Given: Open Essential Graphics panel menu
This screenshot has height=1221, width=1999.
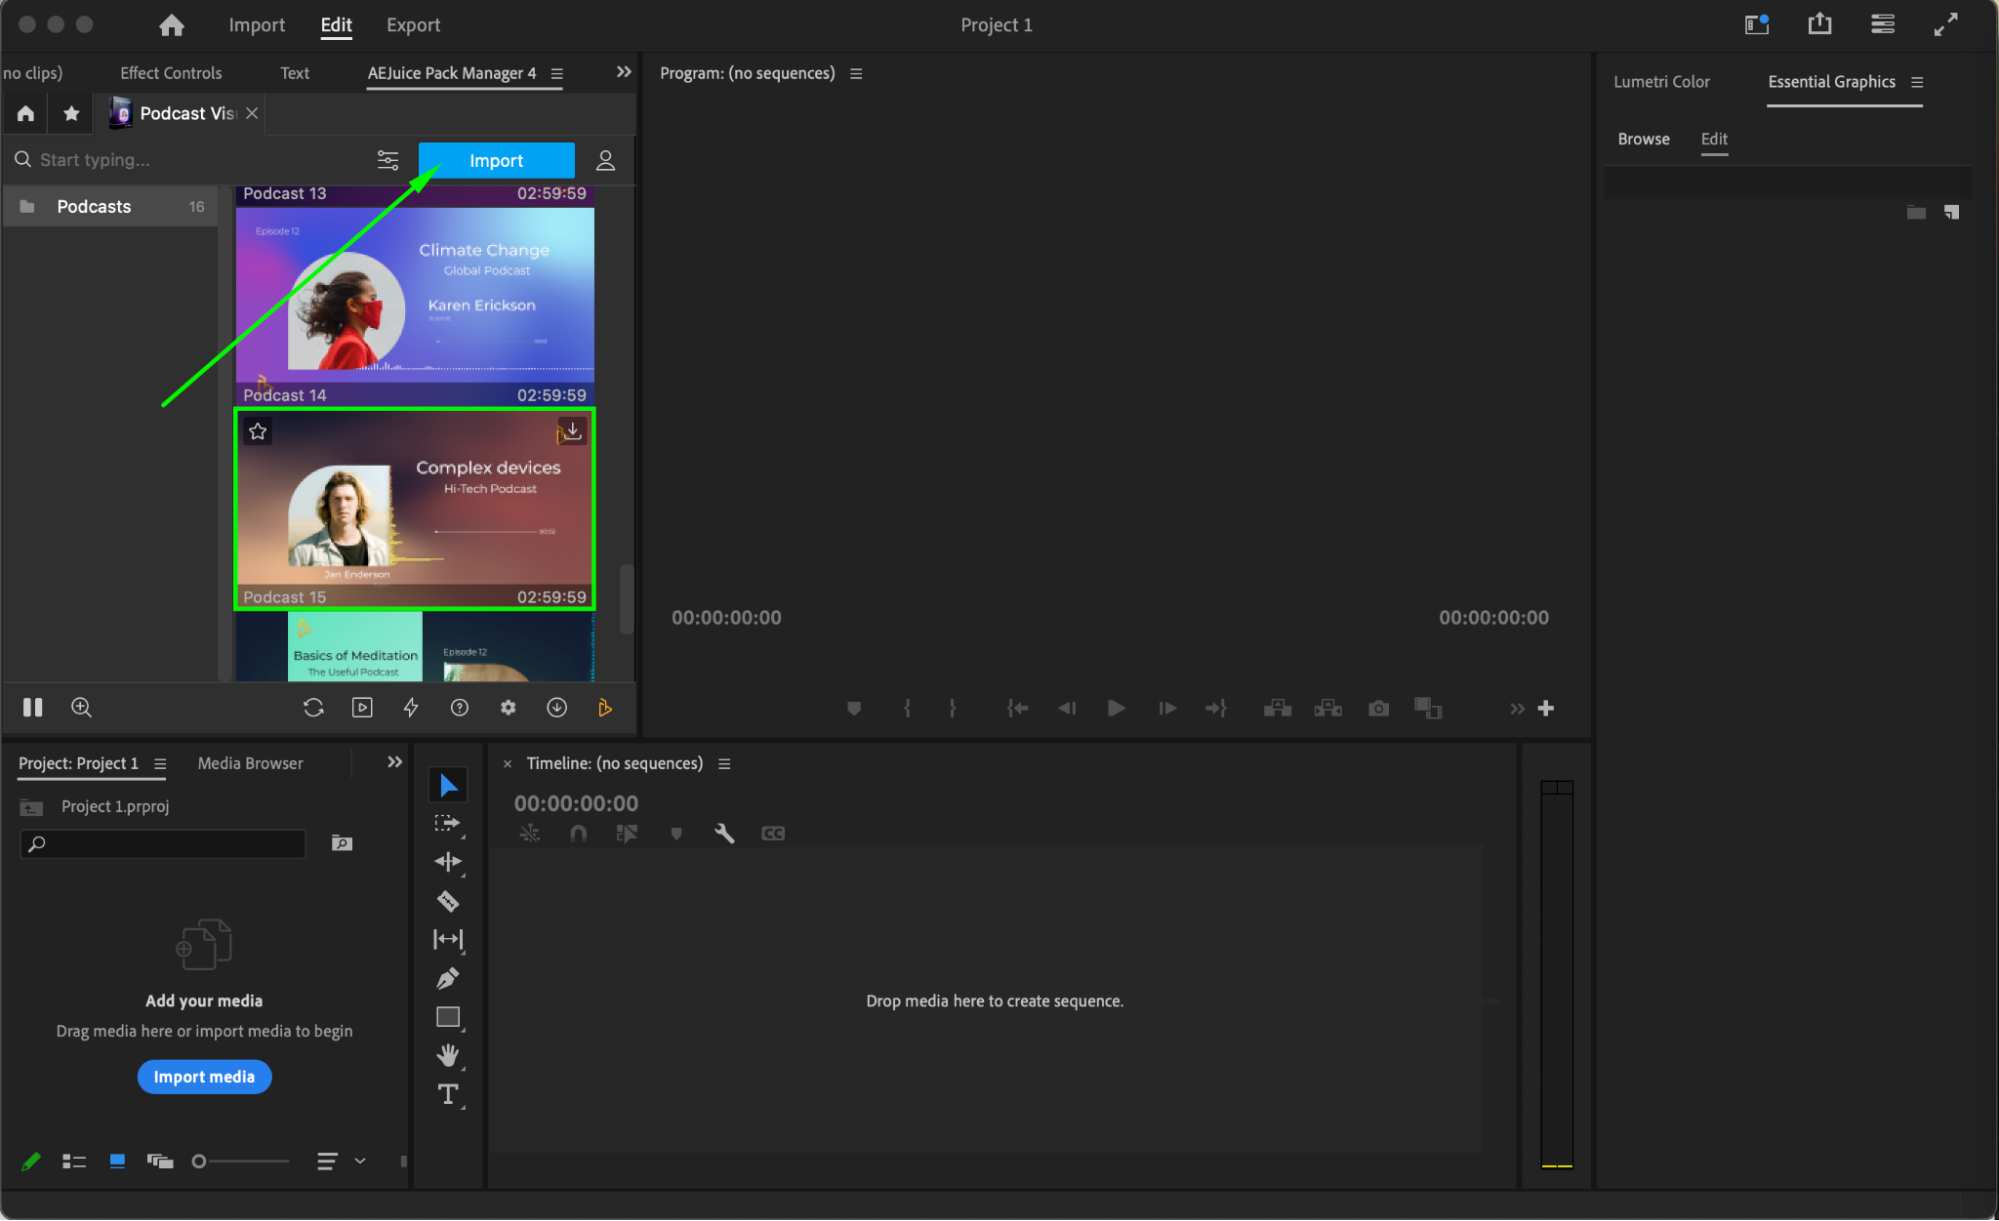Looking at the screenshot, I should pos(1917,82).
